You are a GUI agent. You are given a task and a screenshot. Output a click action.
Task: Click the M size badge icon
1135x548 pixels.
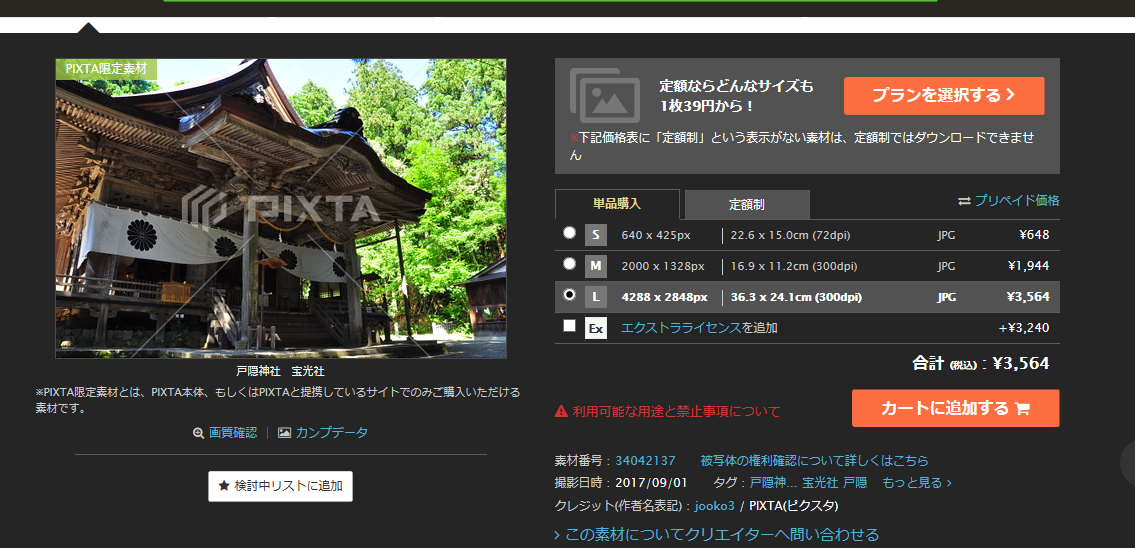pos(596,266)
